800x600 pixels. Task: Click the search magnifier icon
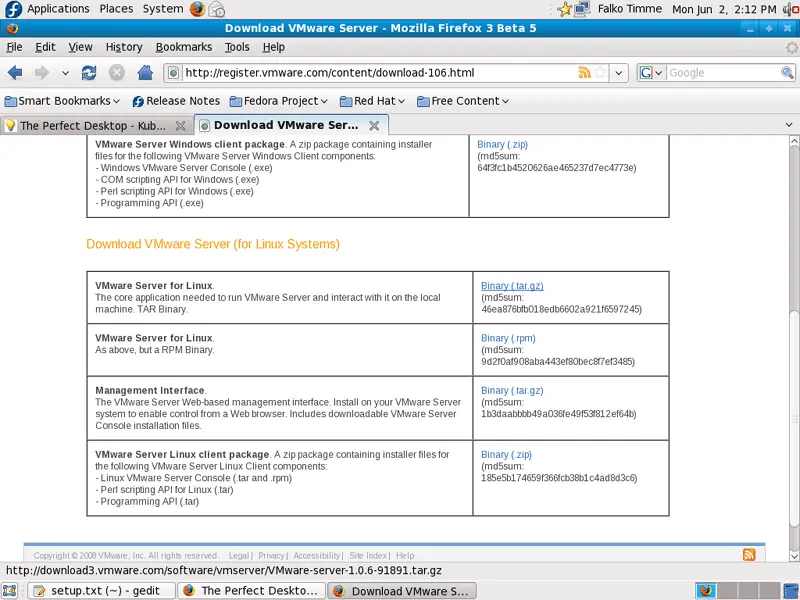click(787, 73)
